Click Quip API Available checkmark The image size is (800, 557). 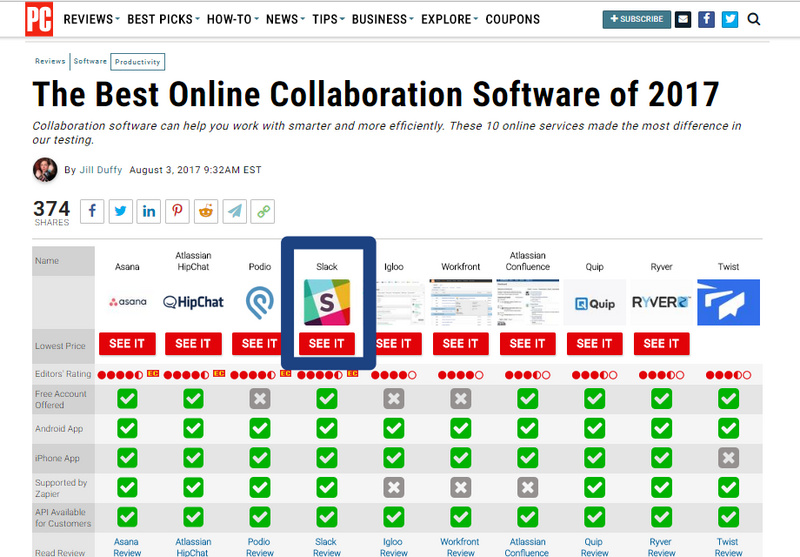coord(594,517)
